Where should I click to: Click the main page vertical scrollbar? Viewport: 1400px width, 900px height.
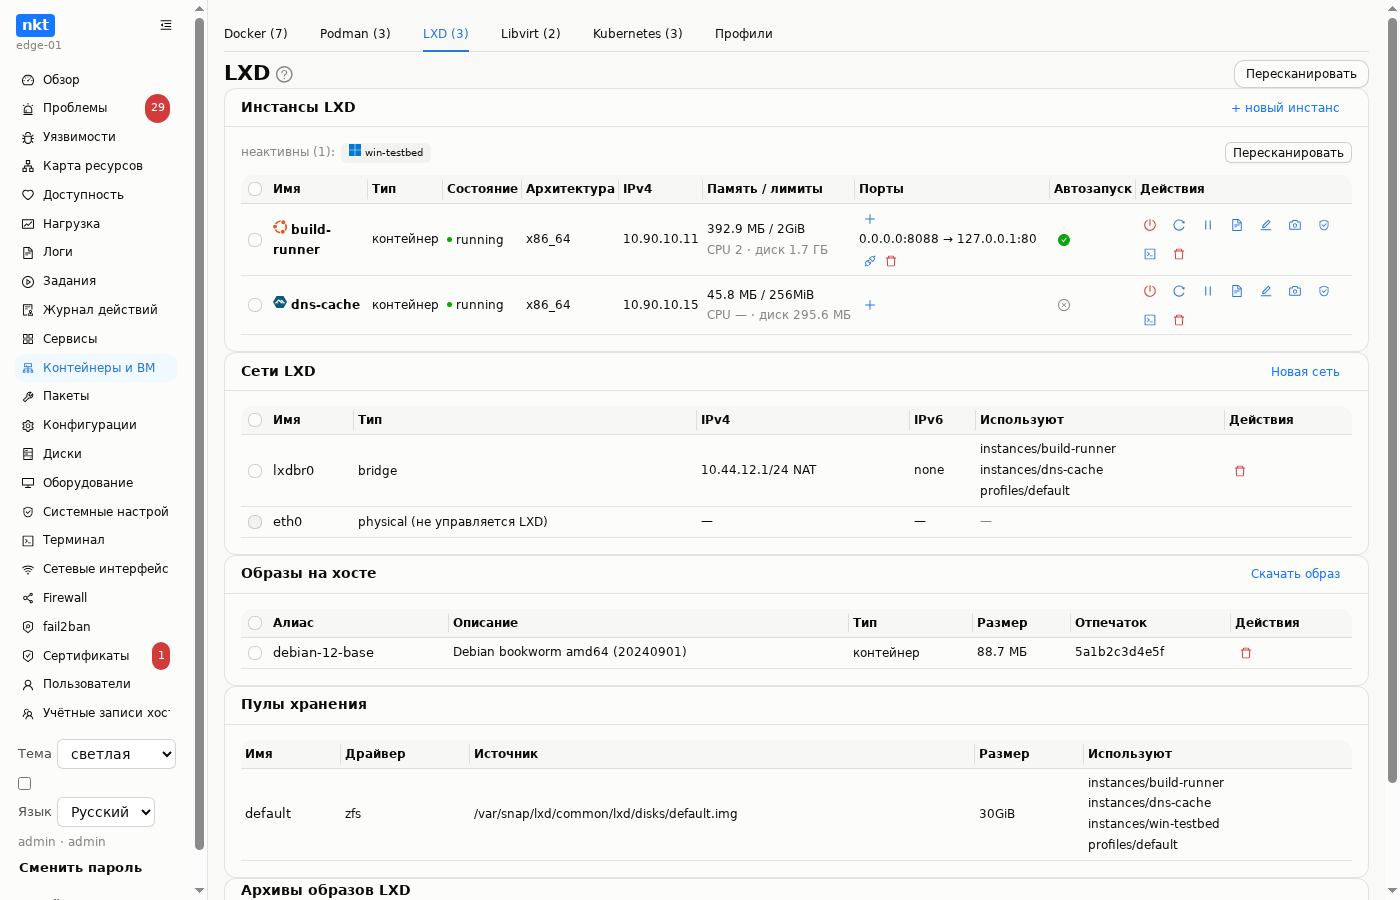(x=1392, y=400)
